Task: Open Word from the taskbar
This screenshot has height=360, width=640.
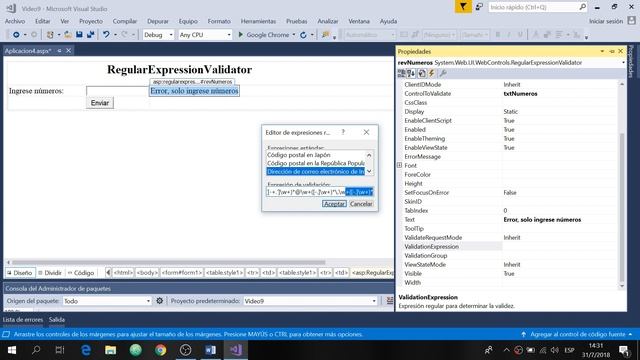Action: (x=210, y=350)
